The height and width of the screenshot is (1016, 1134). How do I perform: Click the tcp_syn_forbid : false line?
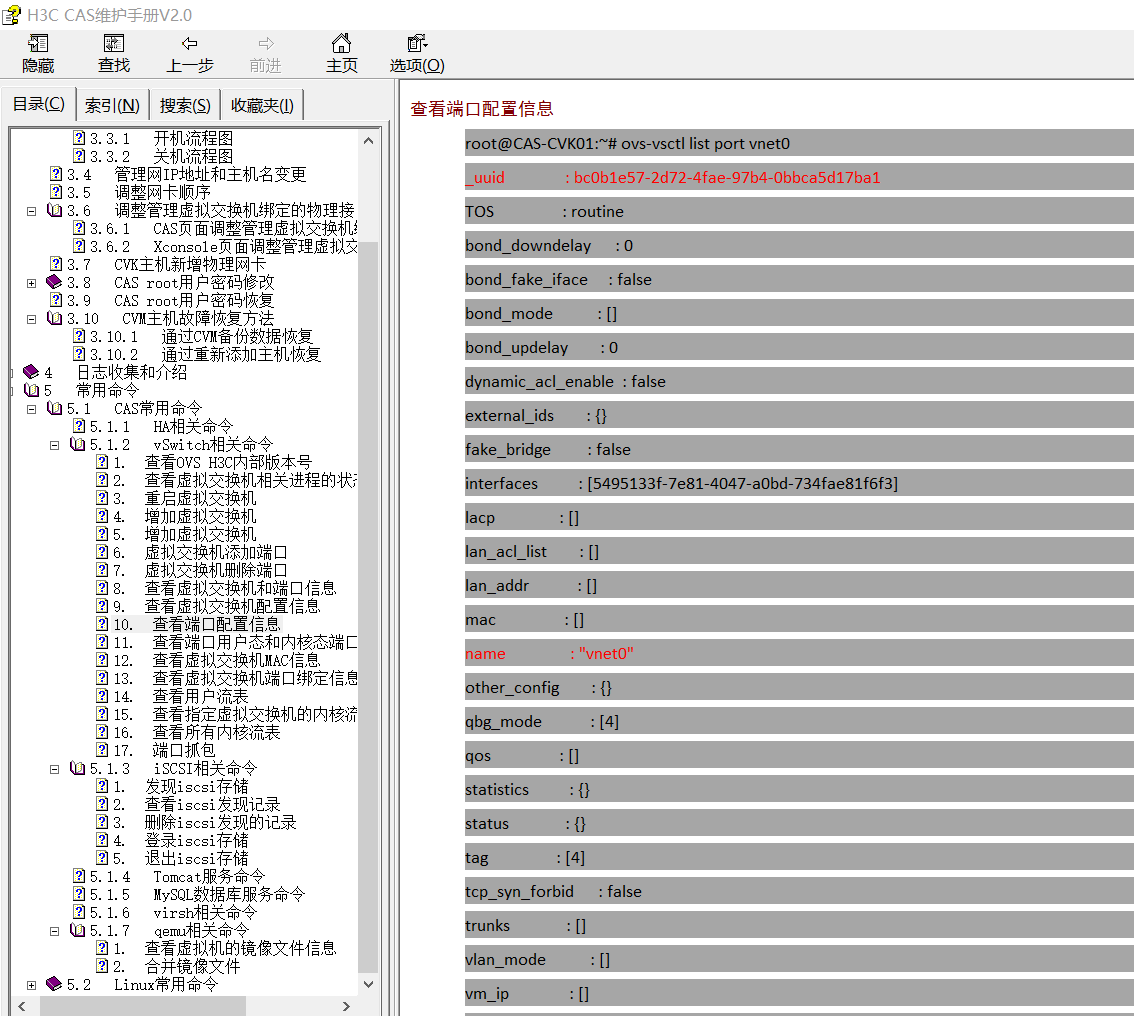click(x=799, y=891)
